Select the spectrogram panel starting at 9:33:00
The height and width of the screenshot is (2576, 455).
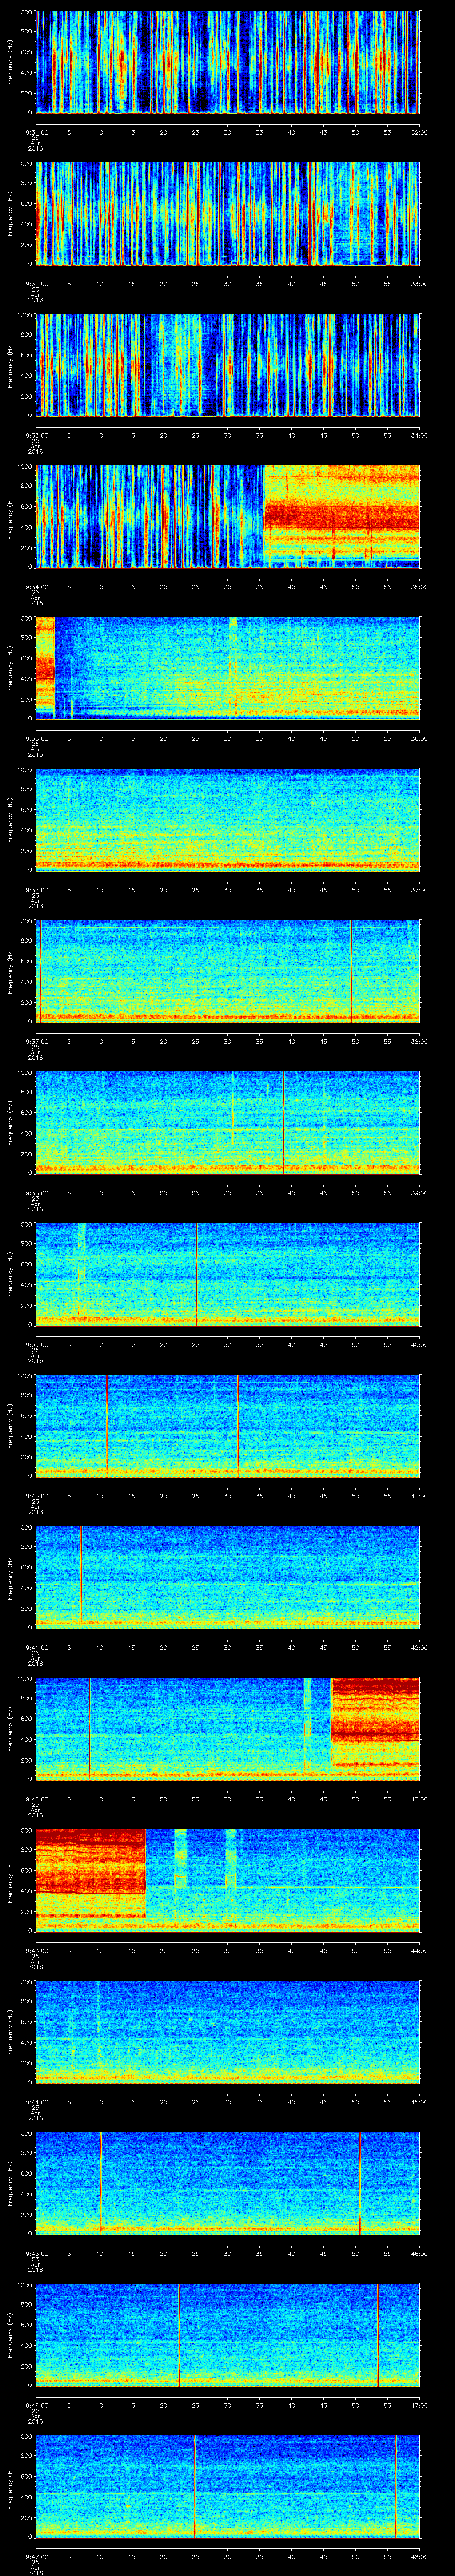(228, 365)
